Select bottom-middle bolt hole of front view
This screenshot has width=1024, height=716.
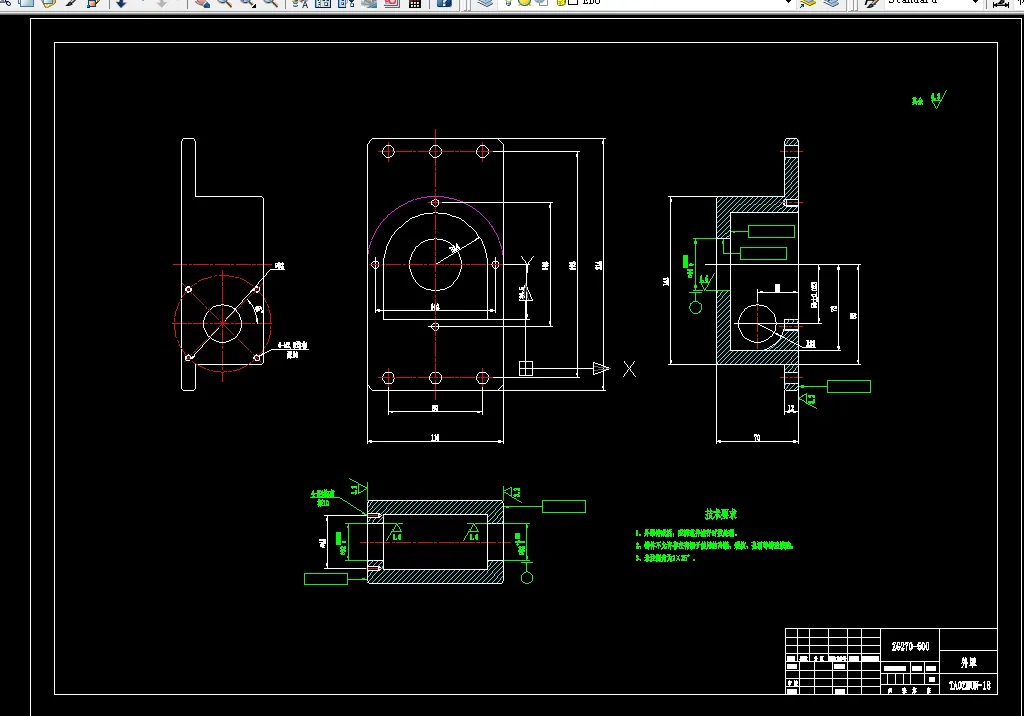pos(436,378)
